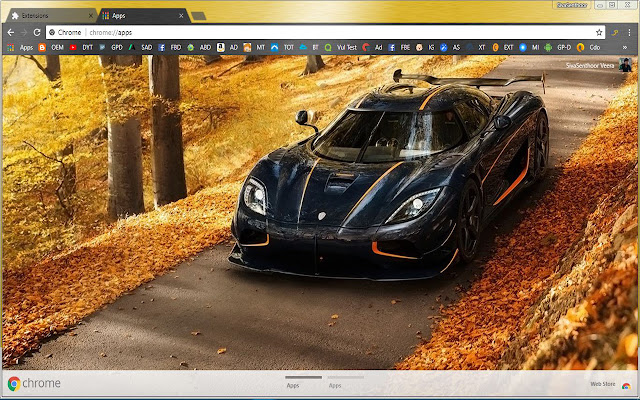Open the AS bookmark
640x400 pixels.
450,47
